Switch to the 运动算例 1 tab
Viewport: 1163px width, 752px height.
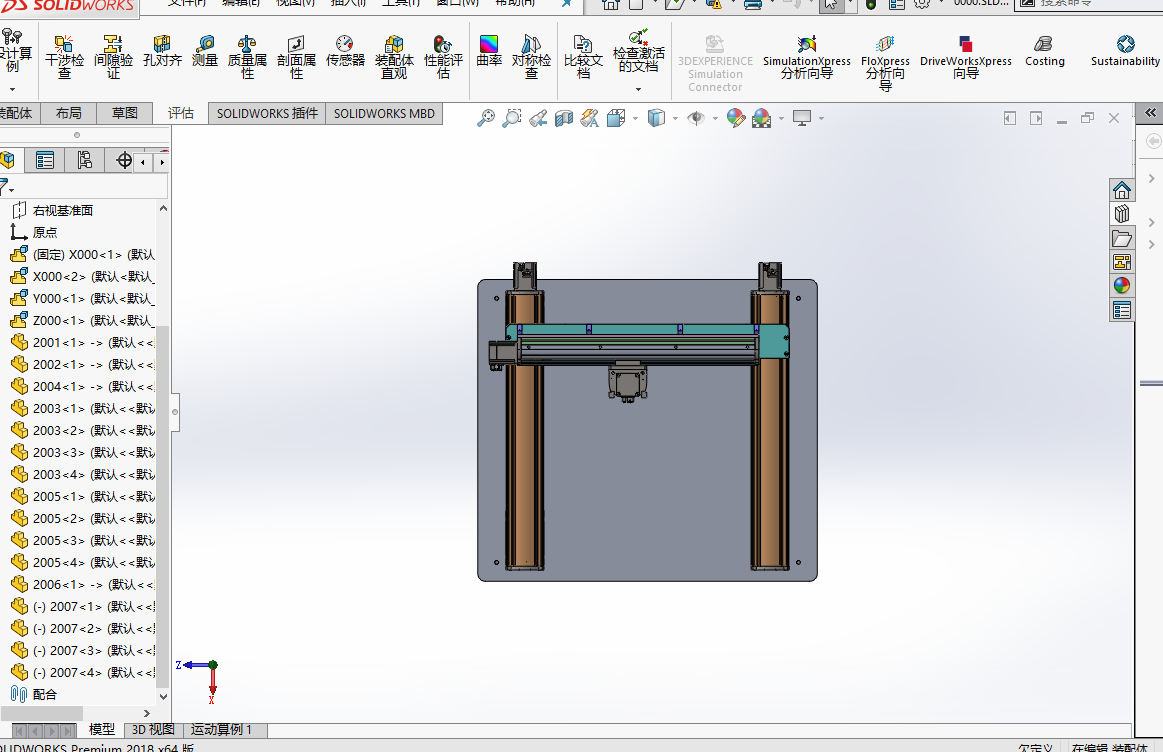(222, 729)
